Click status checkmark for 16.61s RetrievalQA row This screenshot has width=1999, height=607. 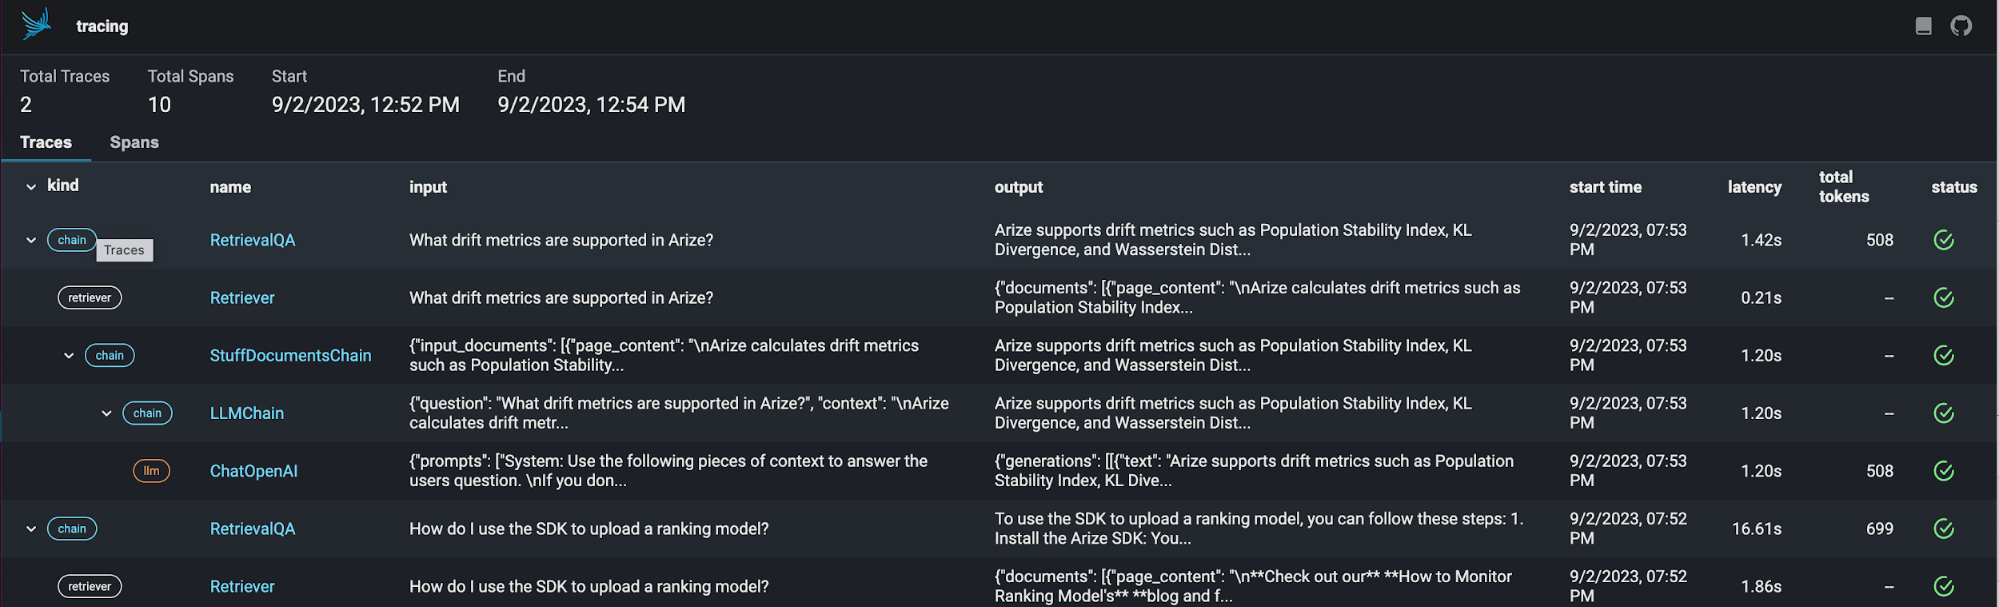pyautogui.click(x=1943, y=529)
